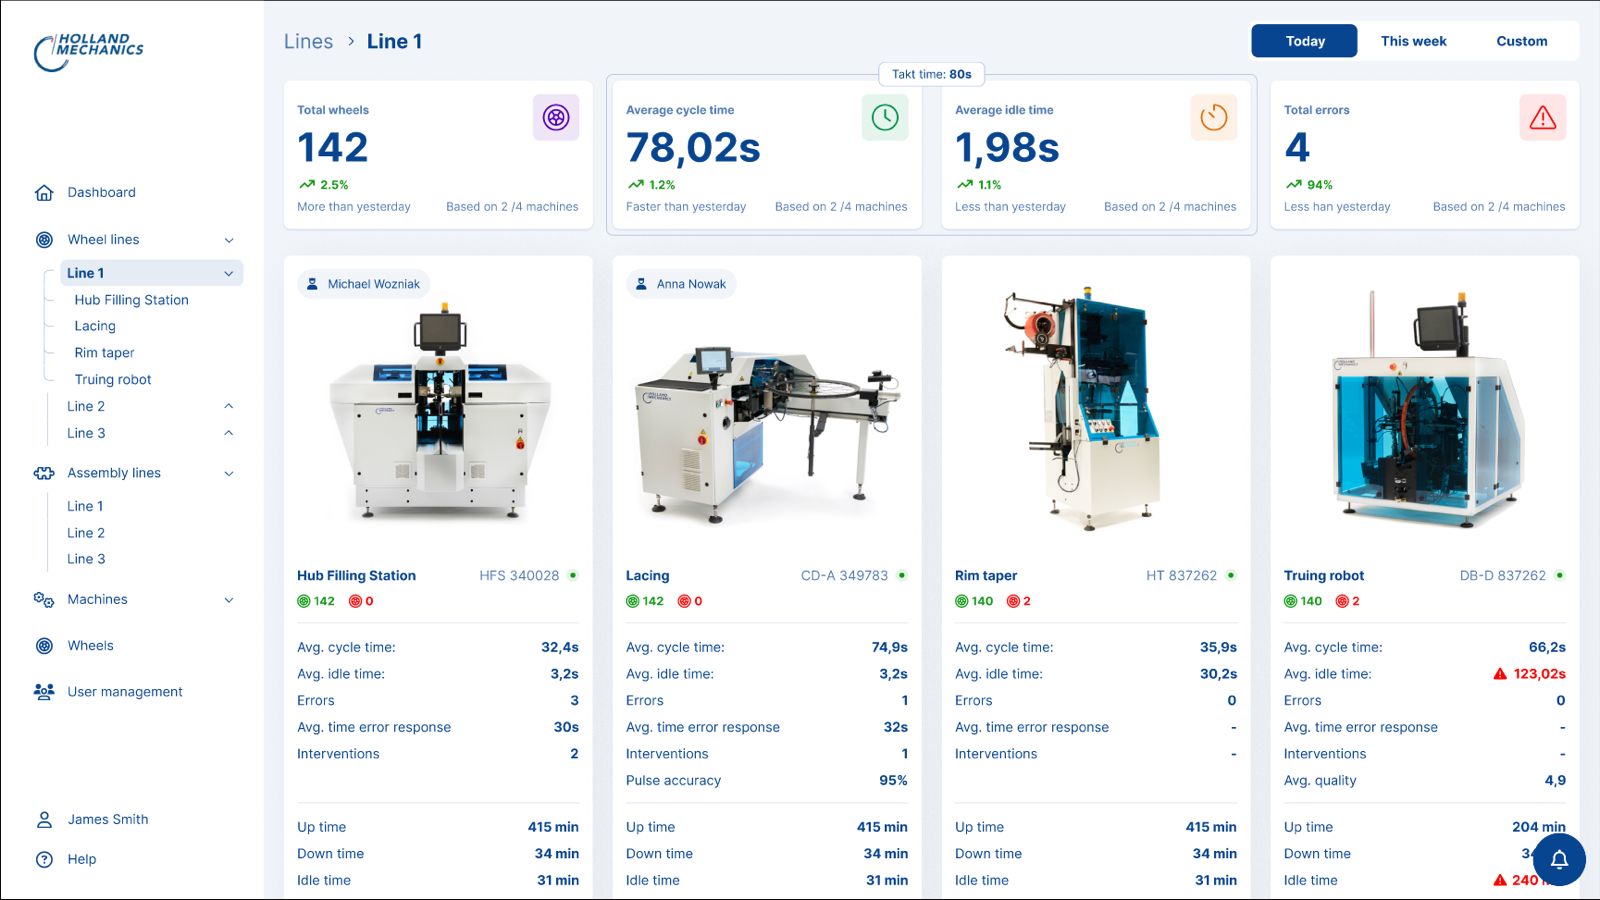Viewport: 1600px width, 900px height.
Task: Select the Today tab
Action: point(1305,41)
